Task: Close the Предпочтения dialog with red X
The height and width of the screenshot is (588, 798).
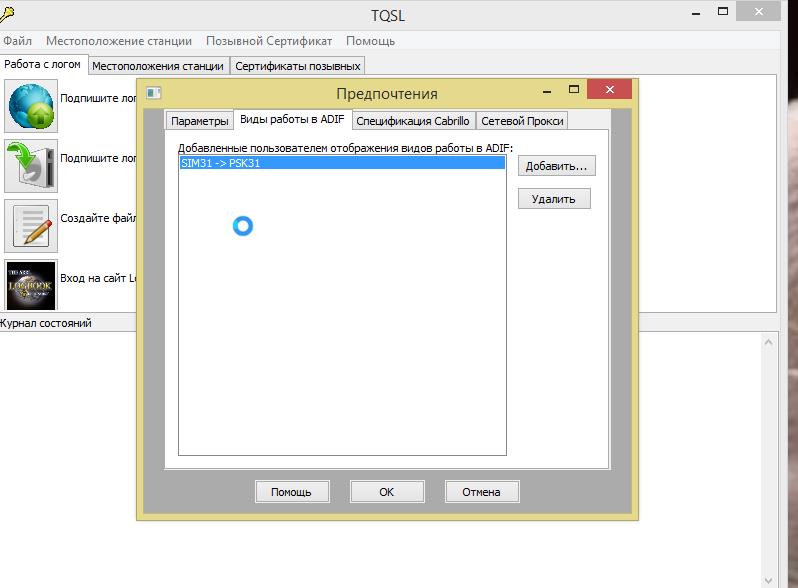Action: tap(609, 92)
